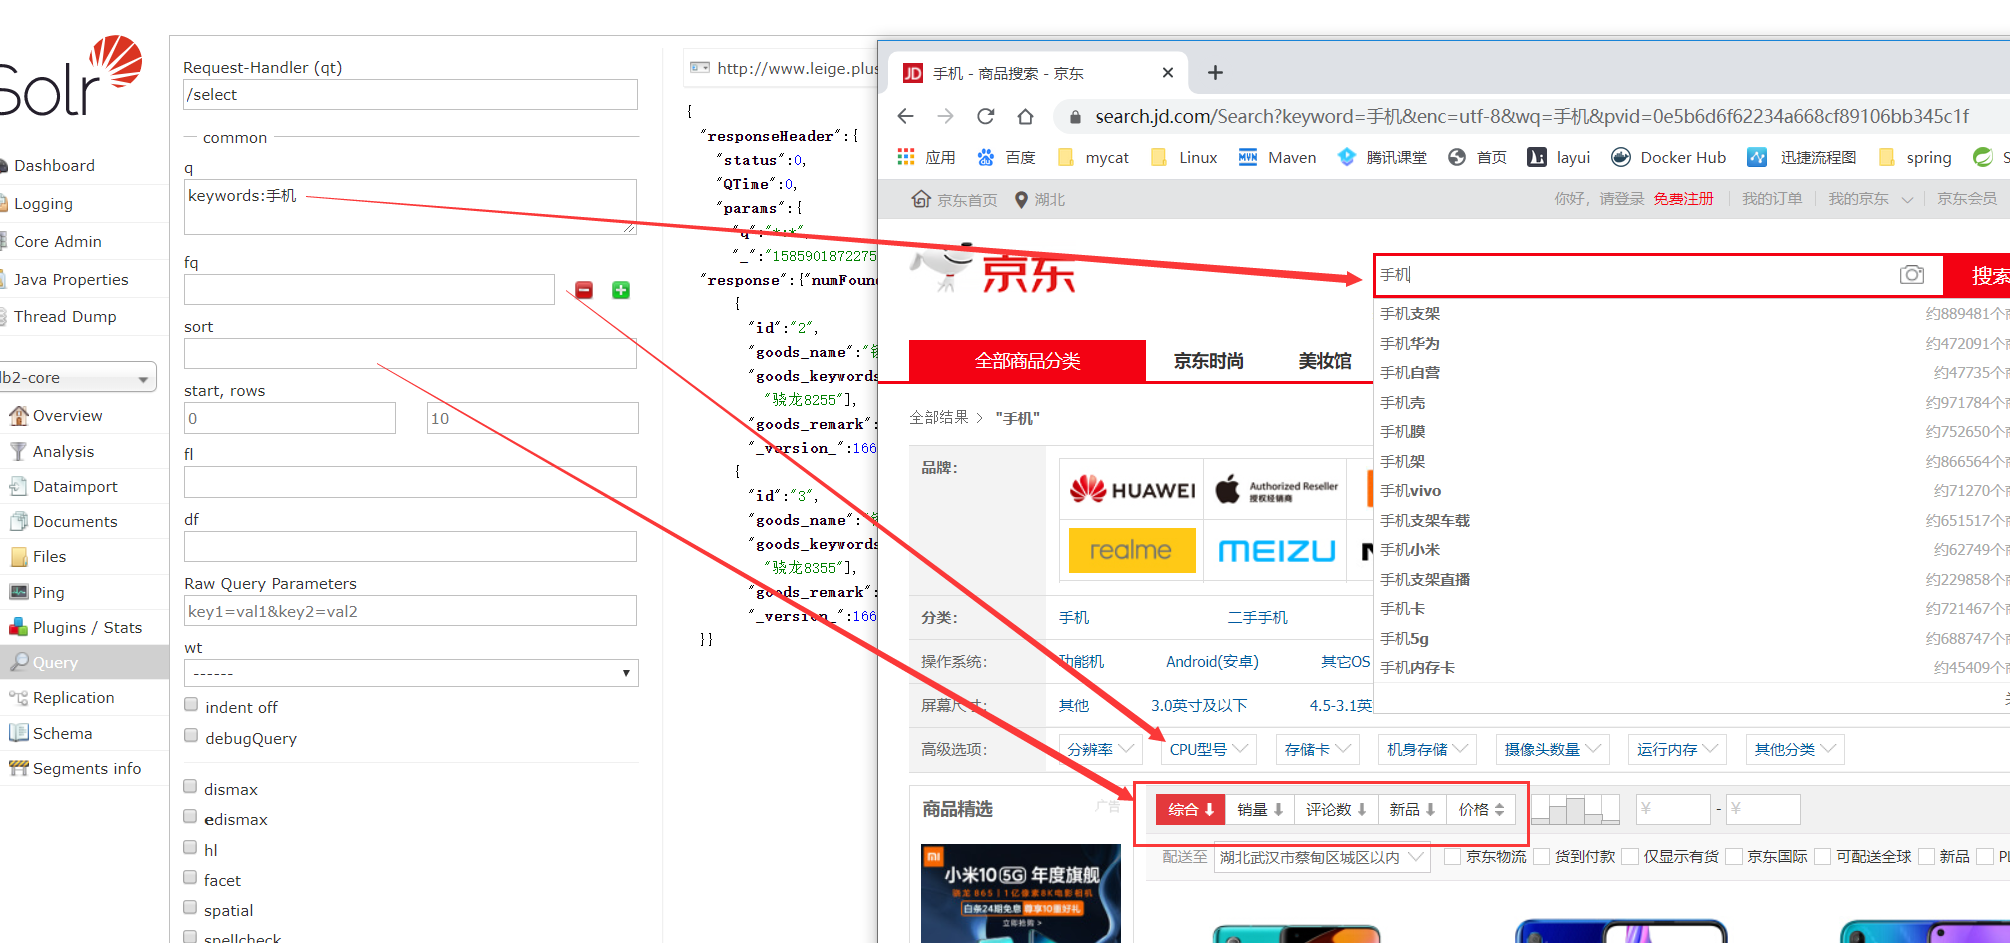Enable the edismax checkbox
The height and width of the screenshot is (943, 2010).
[190, 817]
